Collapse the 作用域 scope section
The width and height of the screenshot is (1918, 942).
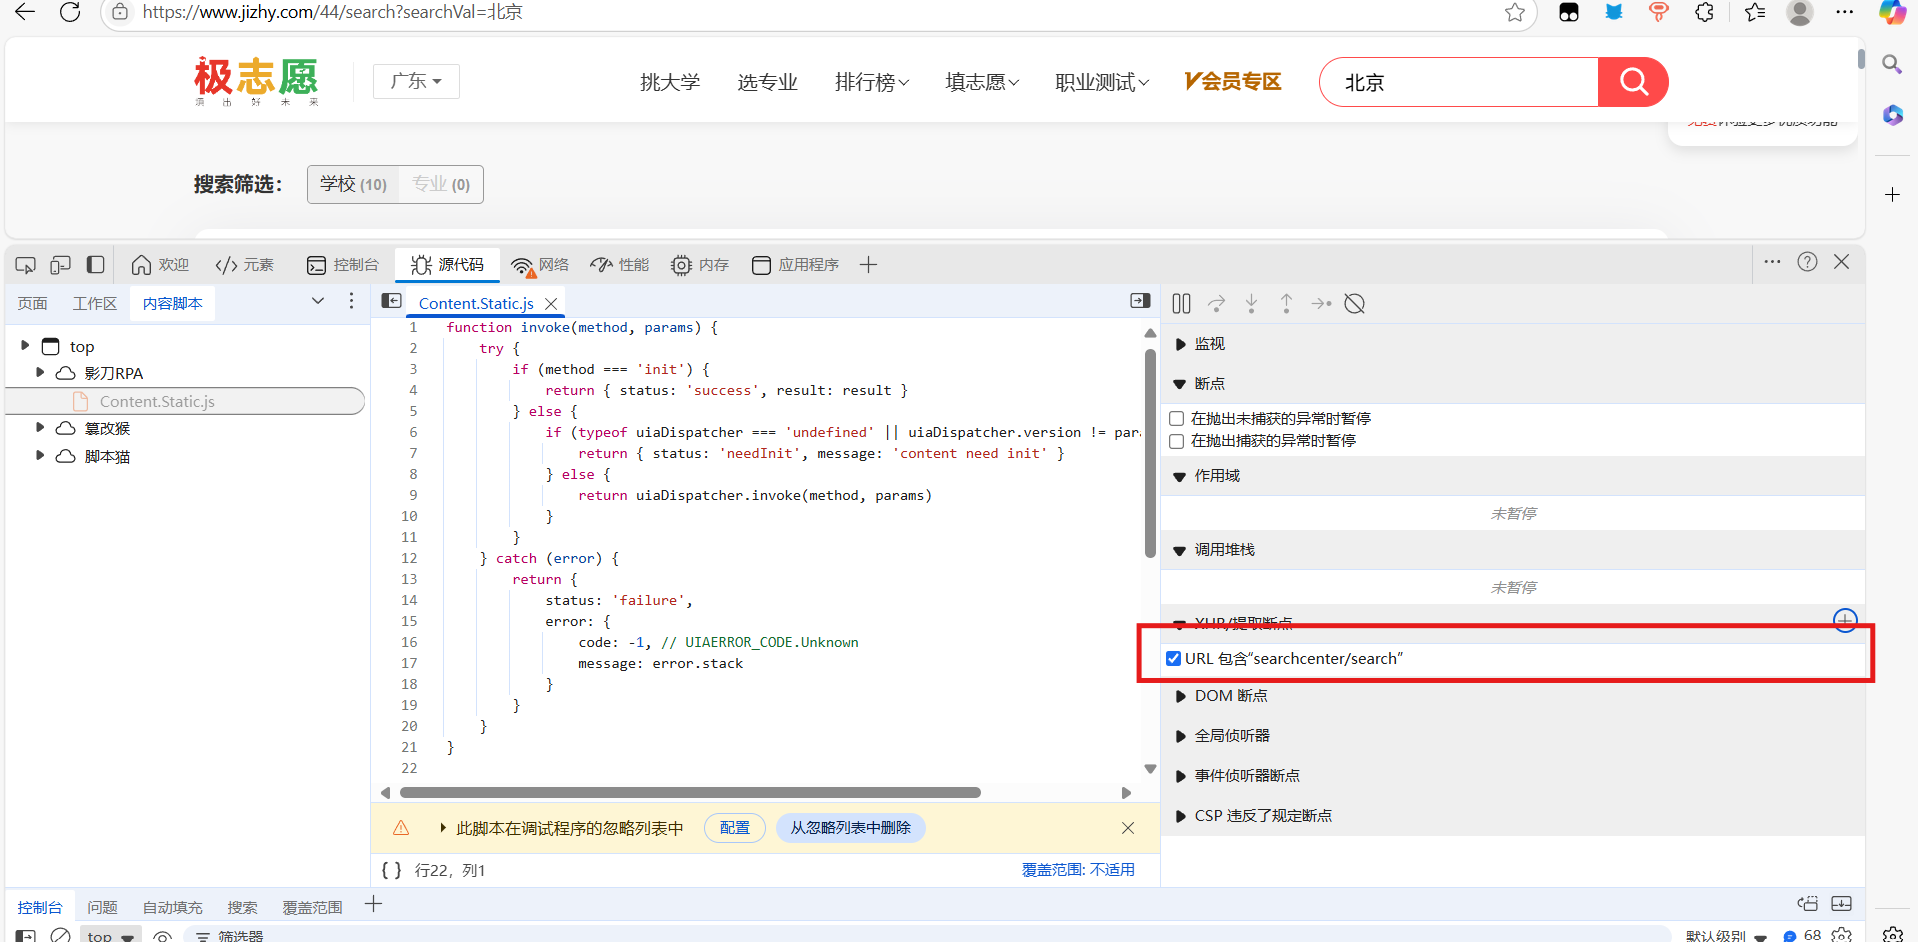click(1180, 476)
